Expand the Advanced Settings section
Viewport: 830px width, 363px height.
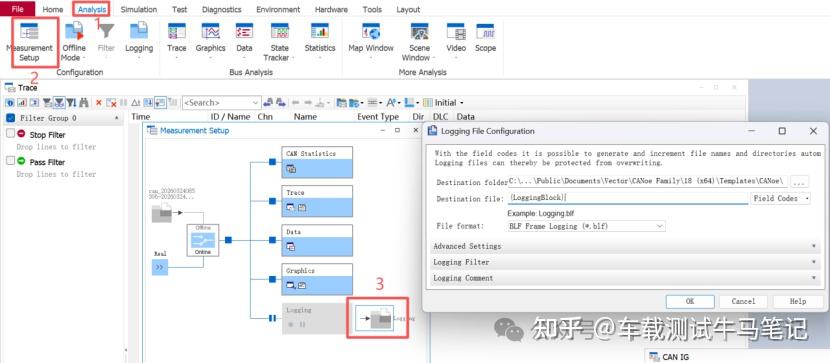626,246
